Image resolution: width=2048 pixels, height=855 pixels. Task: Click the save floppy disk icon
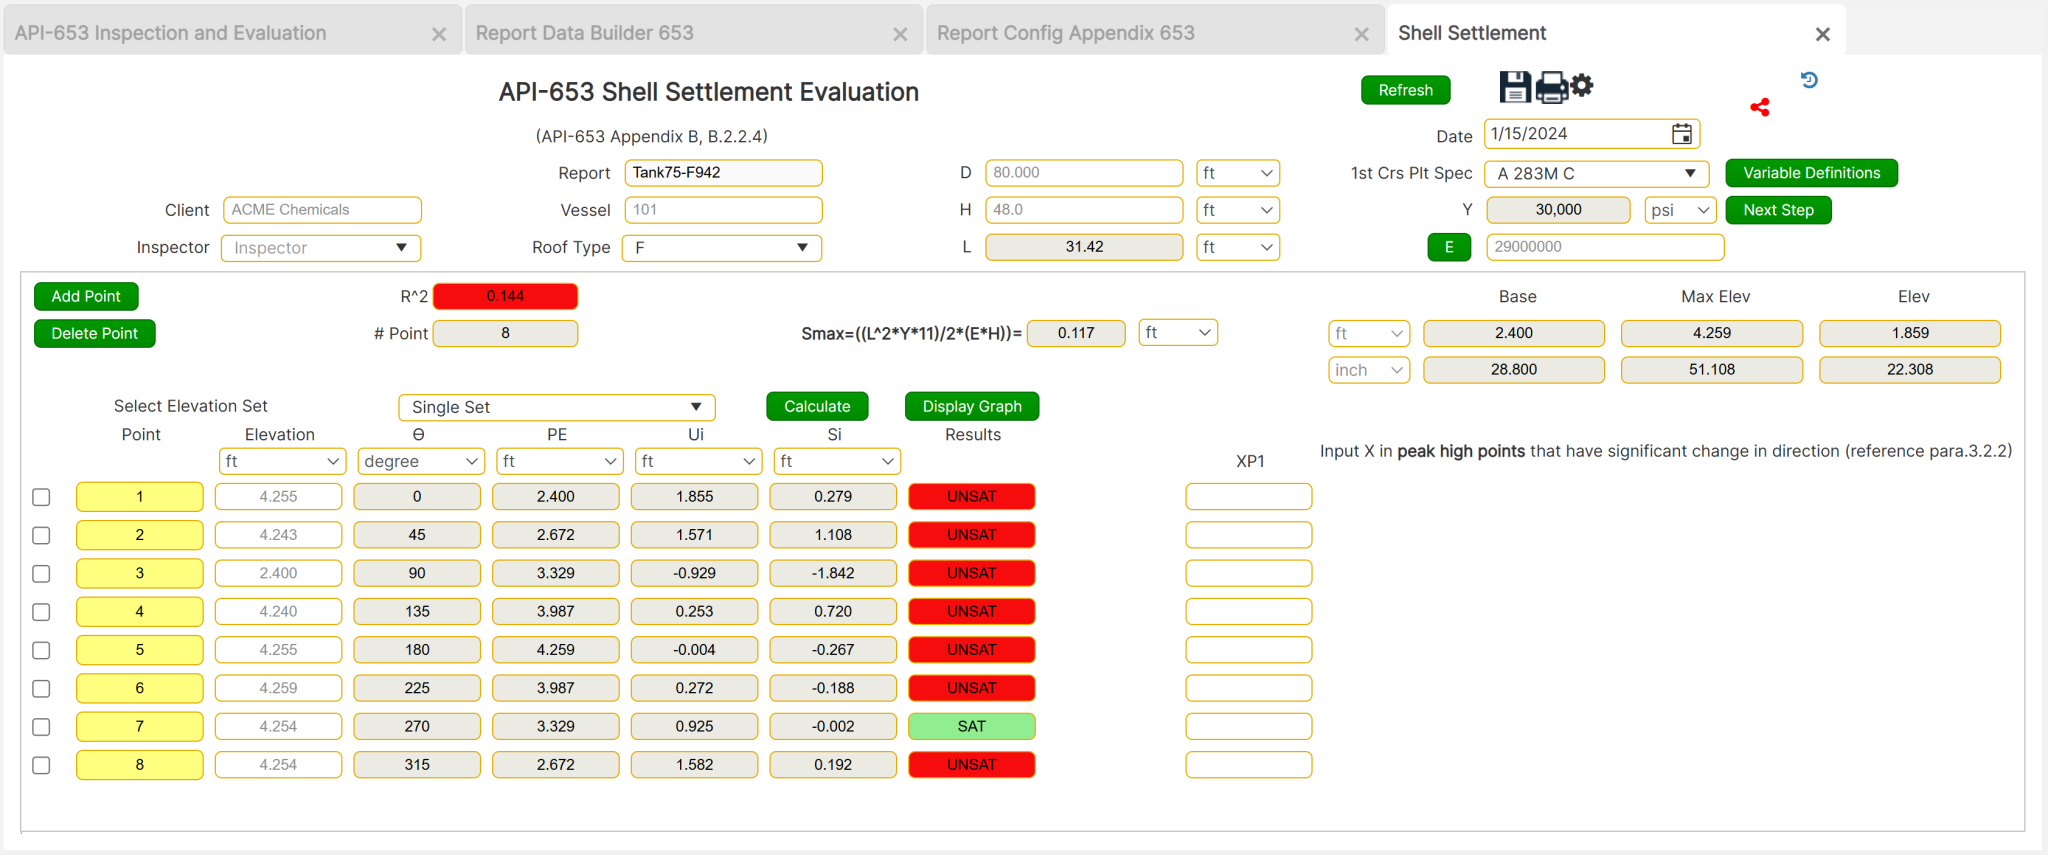click(x=1514, y=88)
